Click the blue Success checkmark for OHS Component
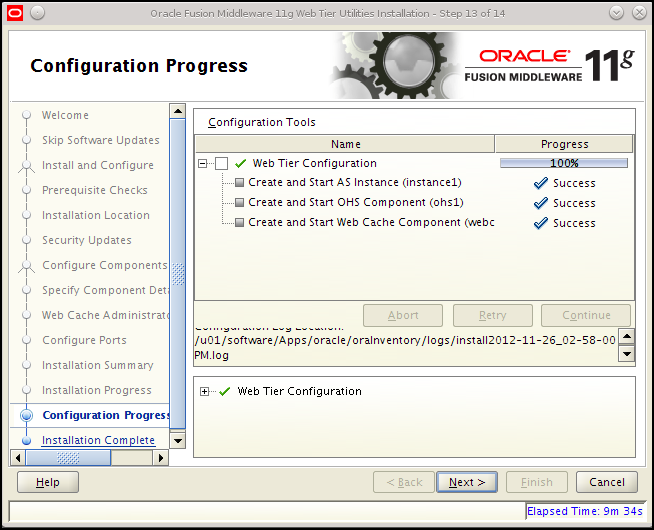Viewport: 654px width, 530px height. (541, 203)
